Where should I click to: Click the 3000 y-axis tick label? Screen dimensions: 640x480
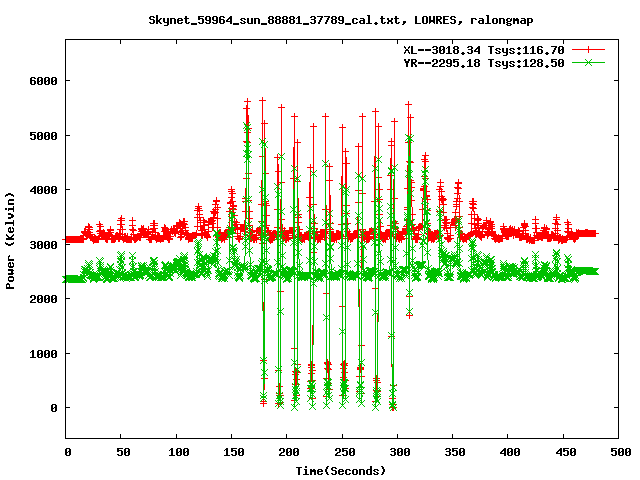pyautogui.click(x=43, y=244)
